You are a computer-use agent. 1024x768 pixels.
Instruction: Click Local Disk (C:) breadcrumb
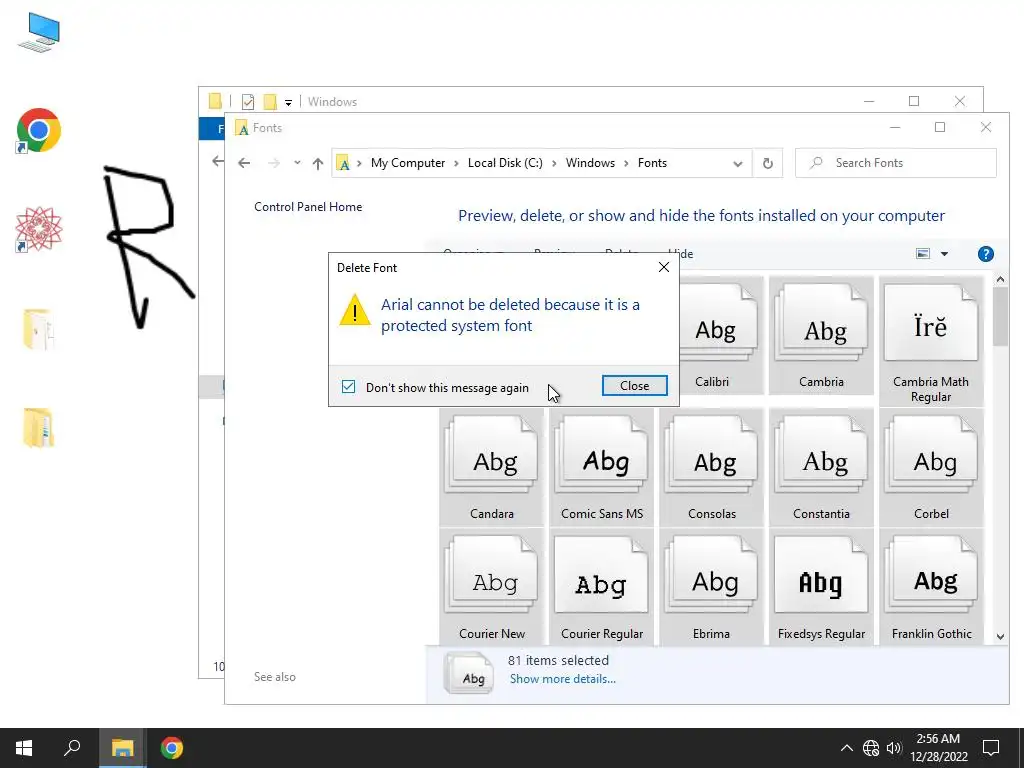505,163
